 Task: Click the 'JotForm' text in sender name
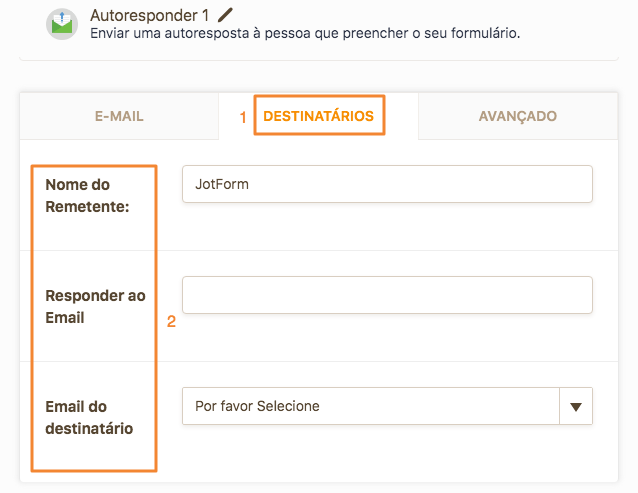point(222,184)
